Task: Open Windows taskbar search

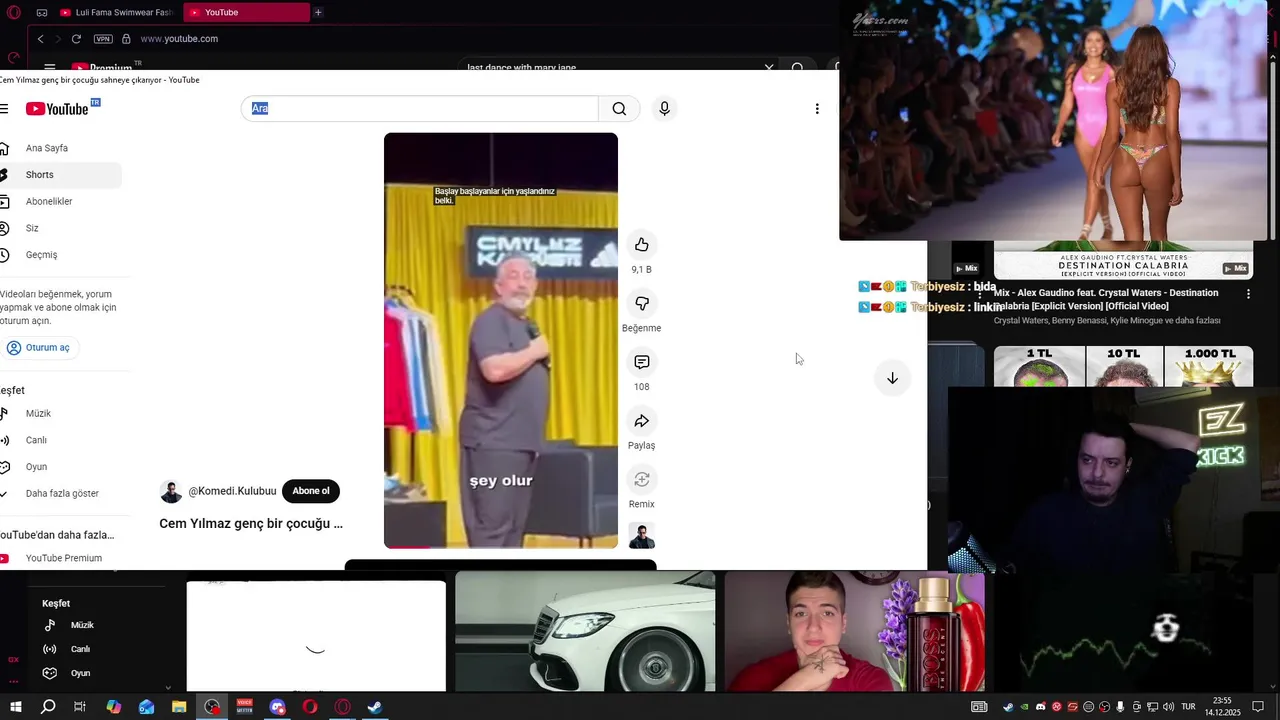Action: pos(47,707)
